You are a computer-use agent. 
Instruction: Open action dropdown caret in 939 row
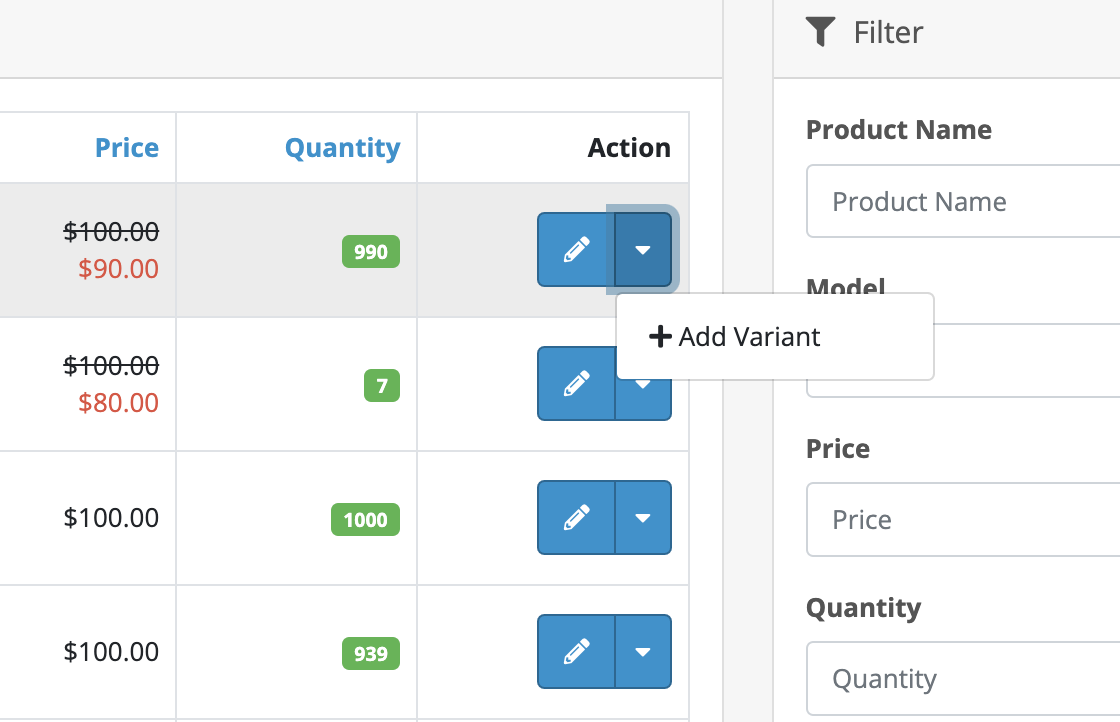coord(643,651)
